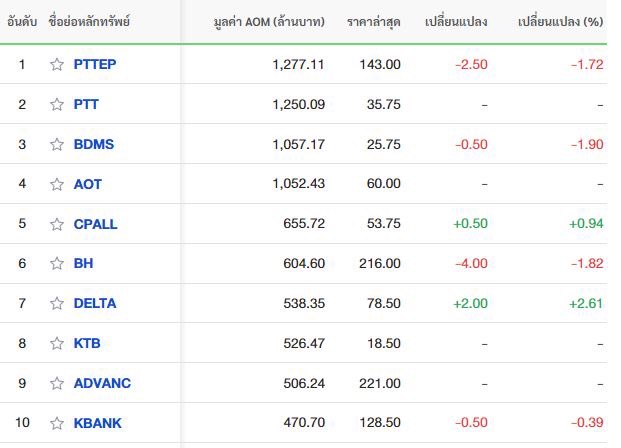Screen dimensions: 621x448
Task: Favorite BH using its star icon
Action: coord(57,263)
